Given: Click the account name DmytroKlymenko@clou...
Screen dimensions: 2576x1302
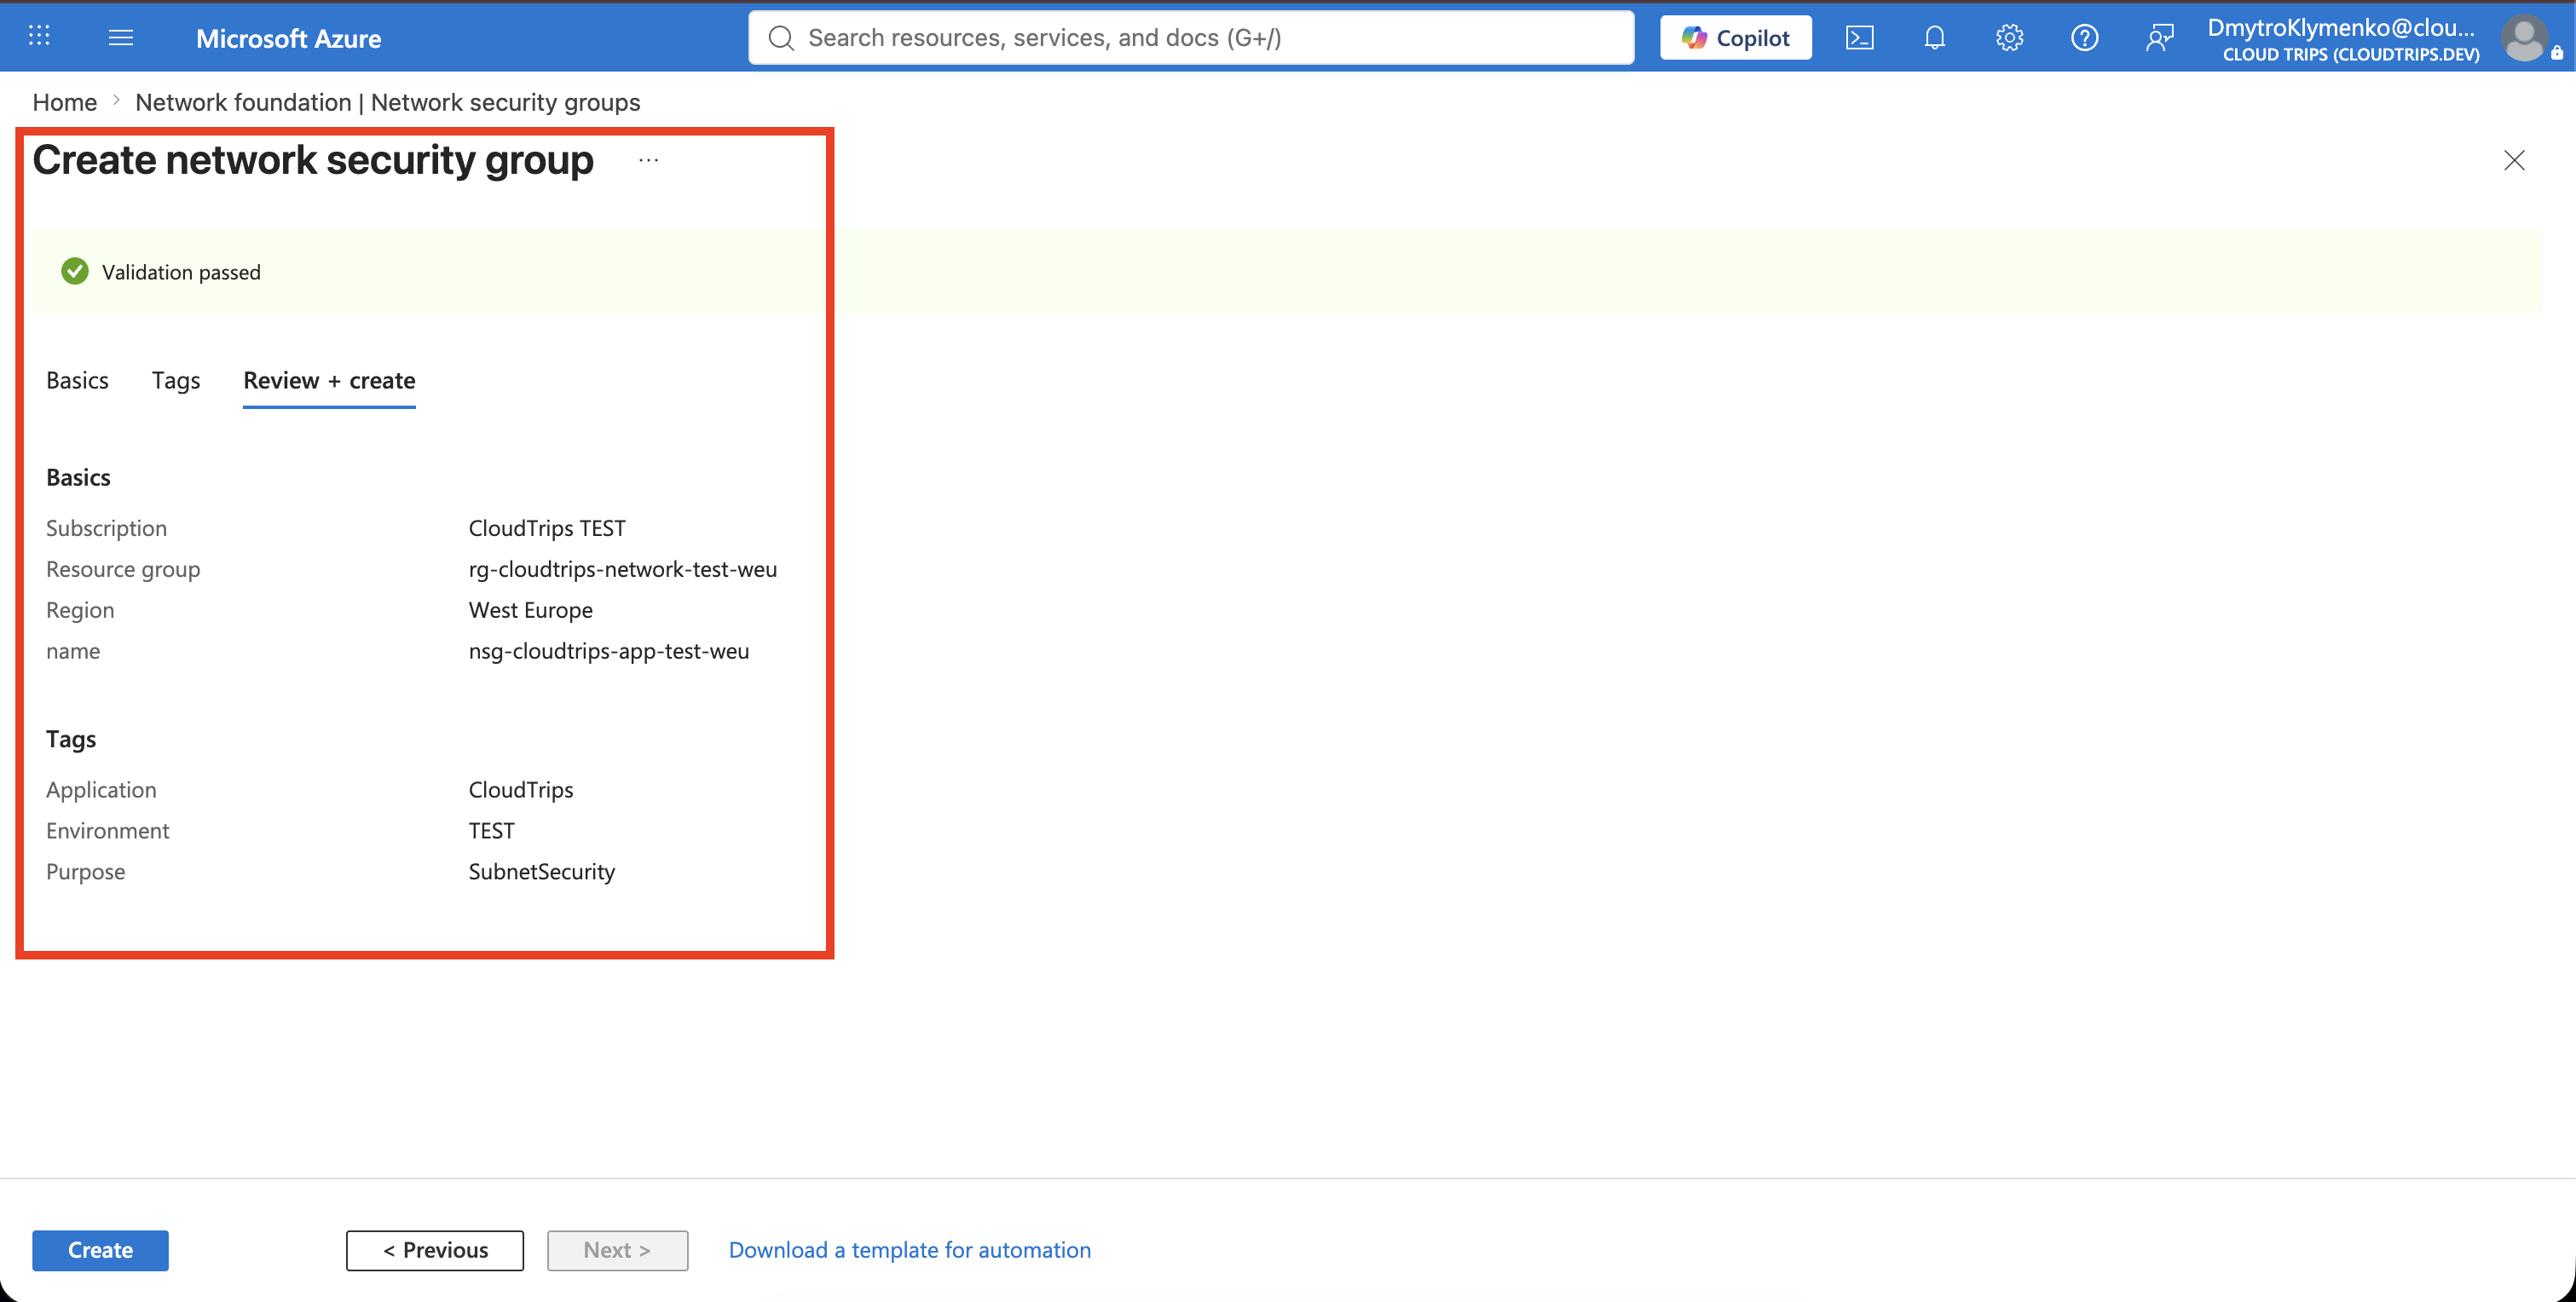Looking at the screenshot, I should point(2341,27).
